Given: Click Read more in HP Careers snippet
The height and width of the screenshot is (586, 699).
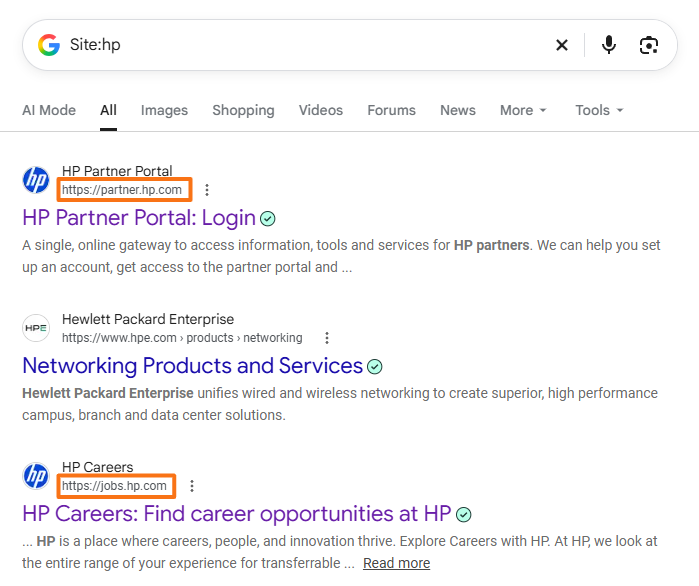Looking at the screenshot, I should pyautogui.click(x=396, y=563).
